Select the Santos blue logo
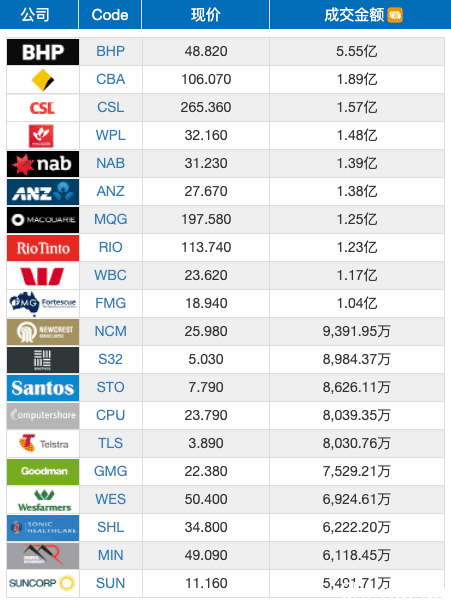This screenshot has height=604, width=451. coord(43,388)
